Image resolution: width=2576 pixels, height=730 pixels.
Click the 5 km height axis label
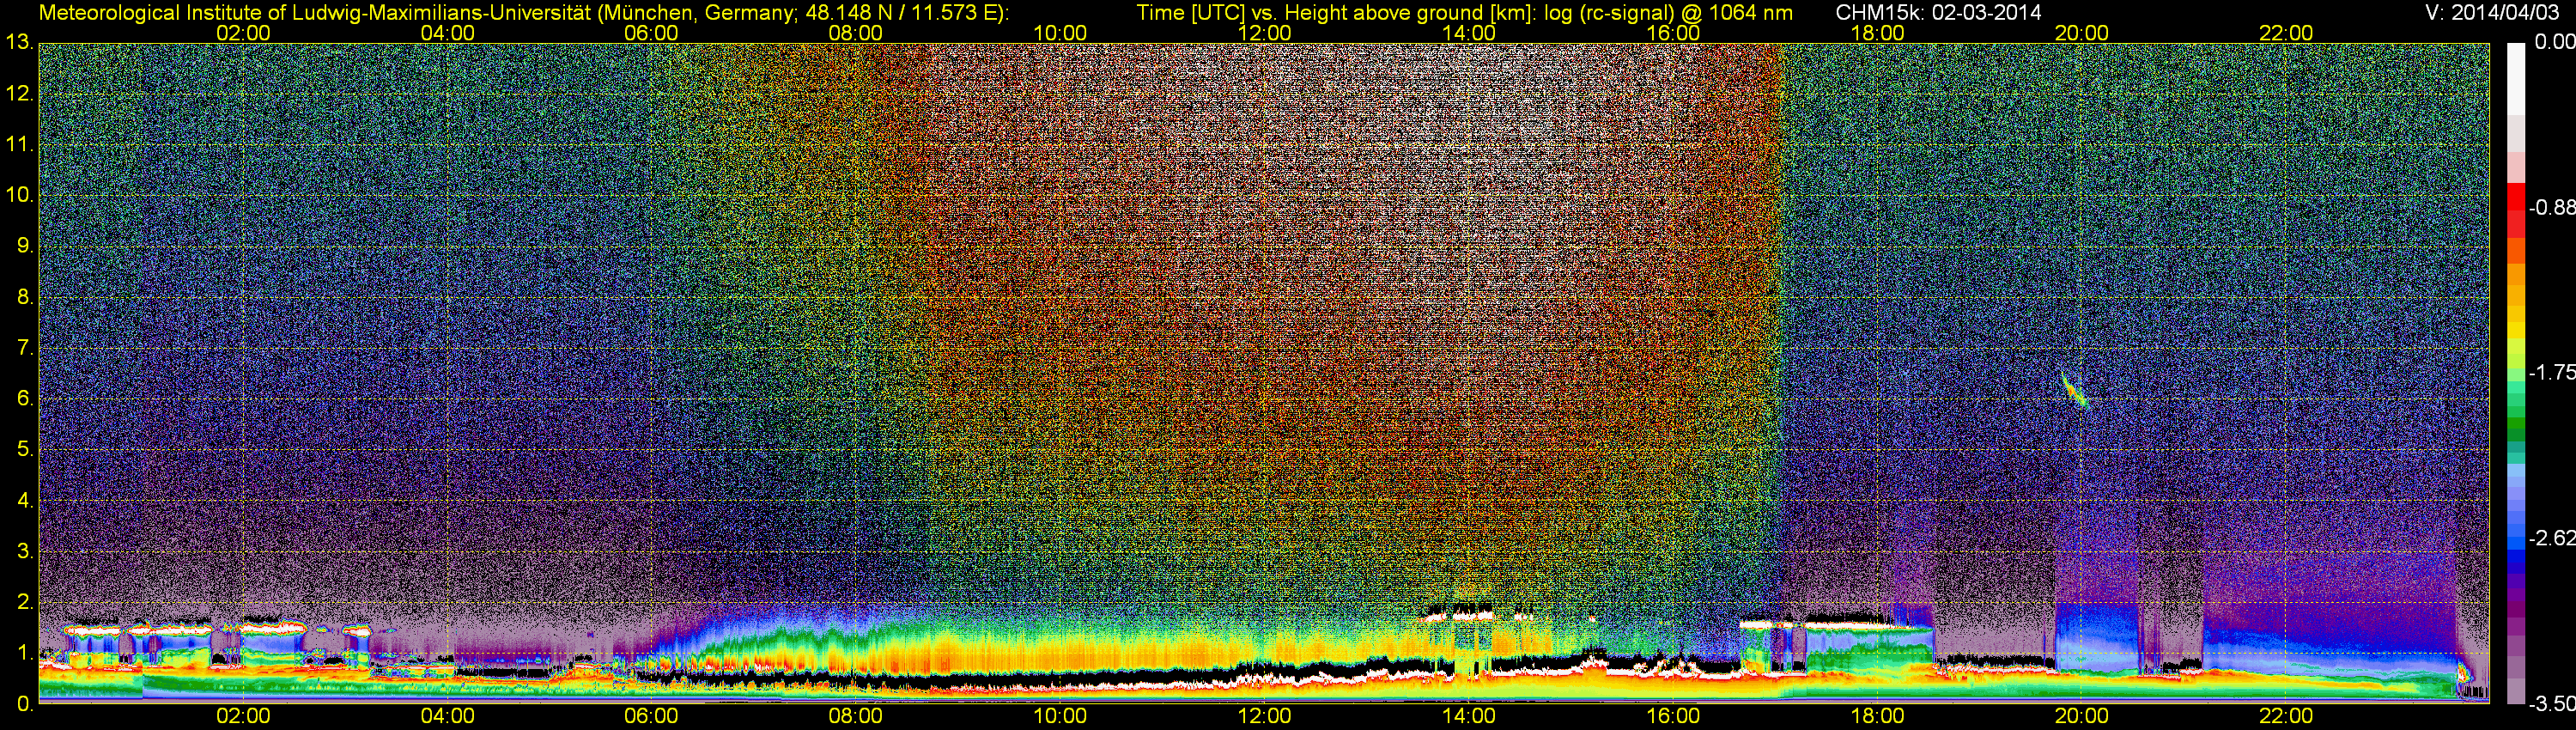click(25, 450)
